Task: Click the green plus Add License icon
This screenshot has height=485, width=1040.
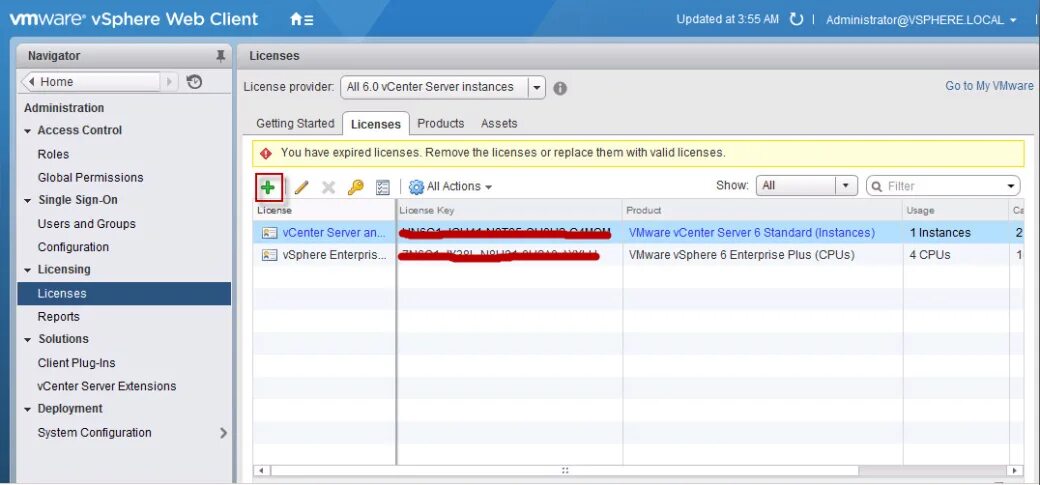Action: coord(268,188)
